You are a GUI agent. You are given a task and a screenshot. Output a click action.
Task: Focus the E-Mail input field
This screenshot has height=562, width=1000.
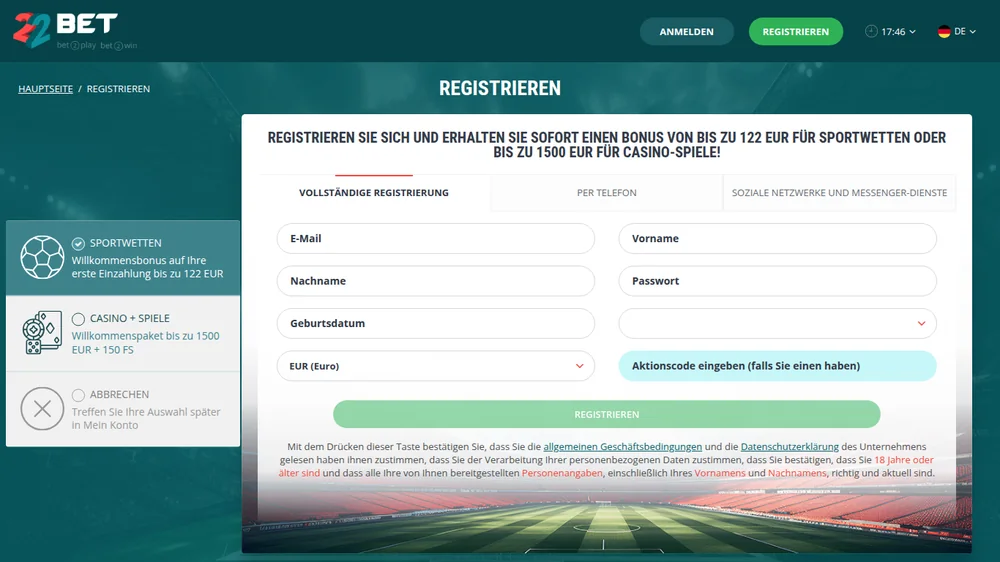tap(436, 239)
